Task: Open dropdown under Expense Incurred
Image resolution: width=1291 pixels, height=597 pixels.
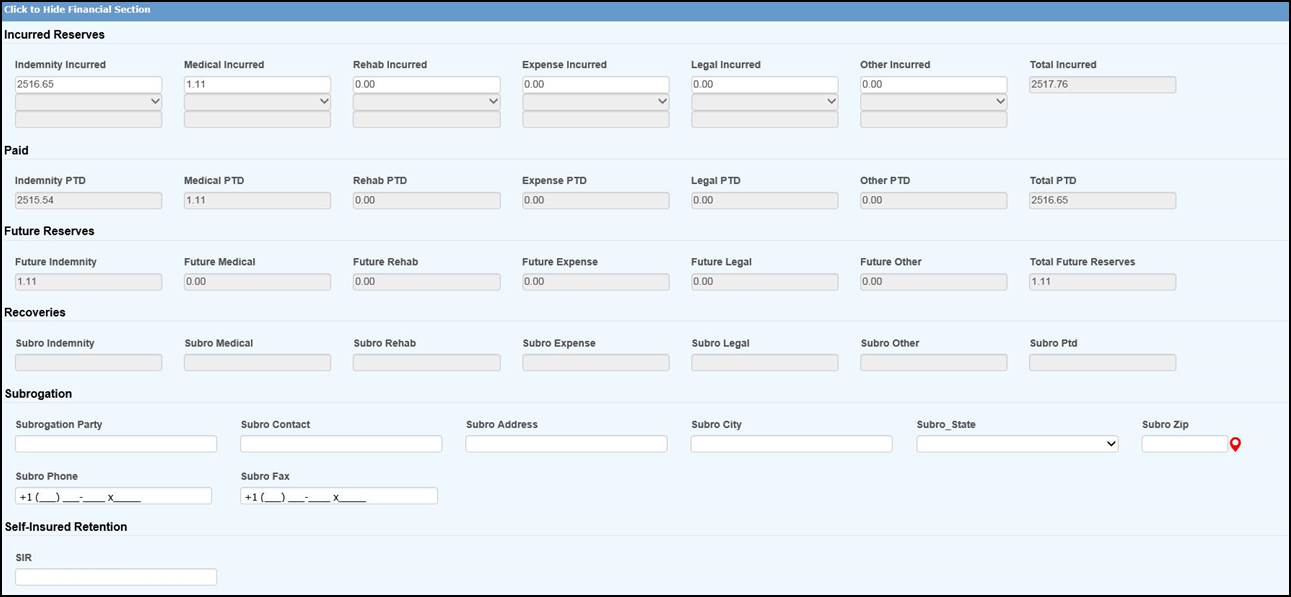Action: pyautogui.click(x=595, y=102)
